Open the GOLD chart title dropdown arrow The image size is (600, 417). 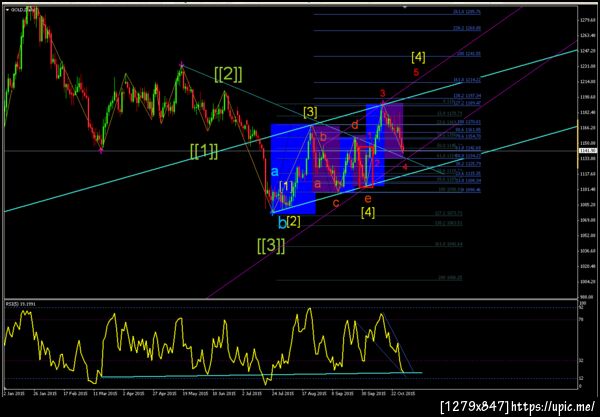[7, 10]
